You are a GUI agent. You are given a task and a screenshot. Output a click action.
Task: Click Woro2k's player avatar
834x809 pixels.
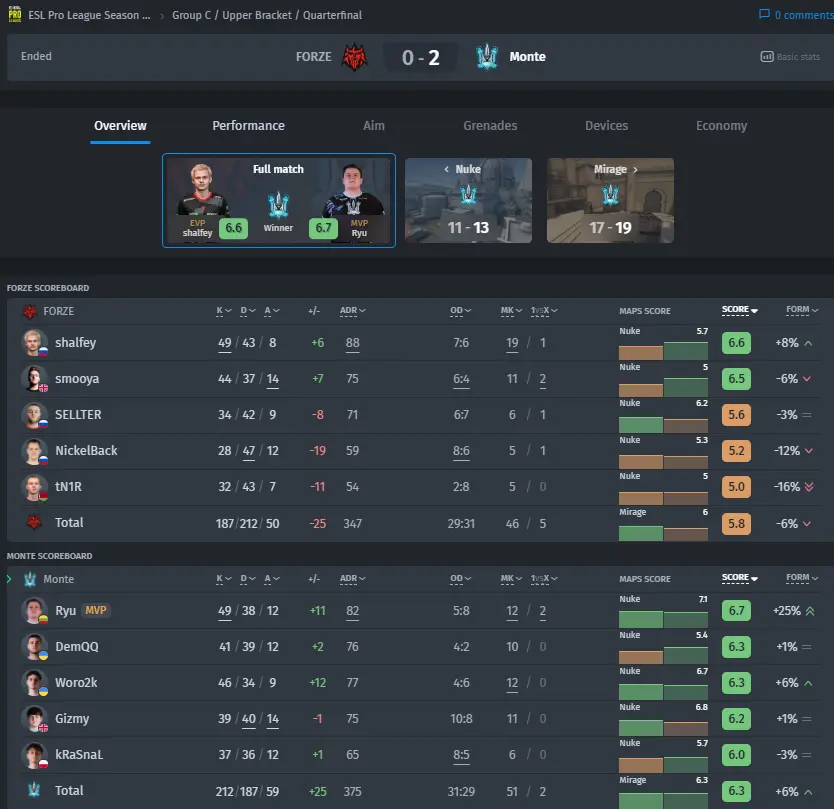coord(34,683)
